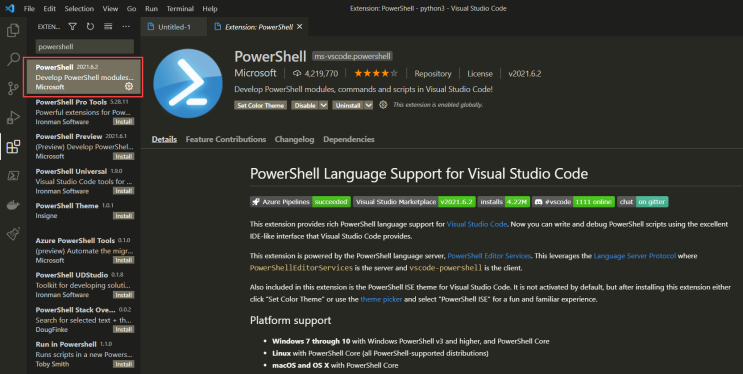Open Run and Debug view

click(13, 117)
